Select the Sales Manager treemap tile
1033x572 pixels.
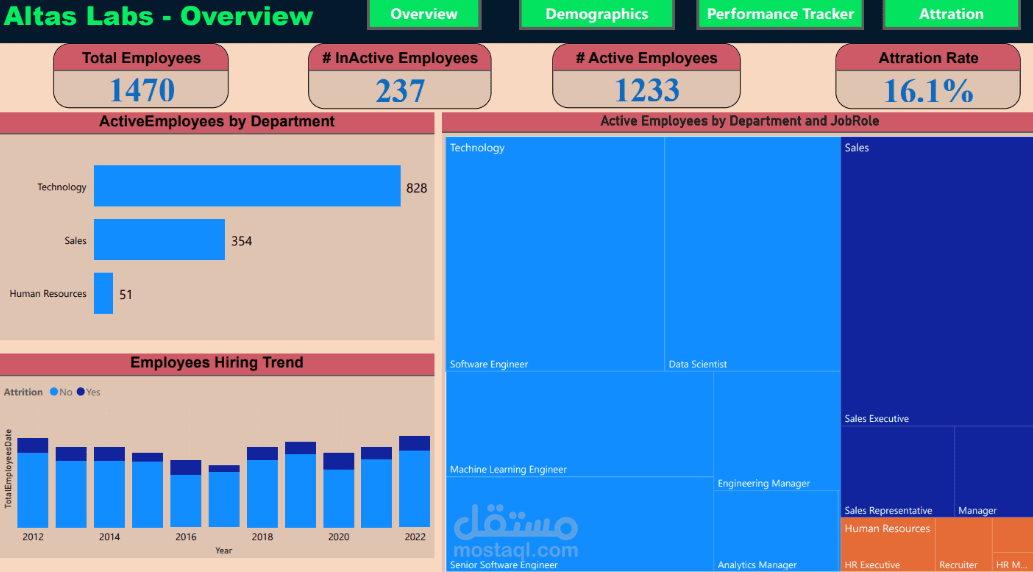[993, 471]
